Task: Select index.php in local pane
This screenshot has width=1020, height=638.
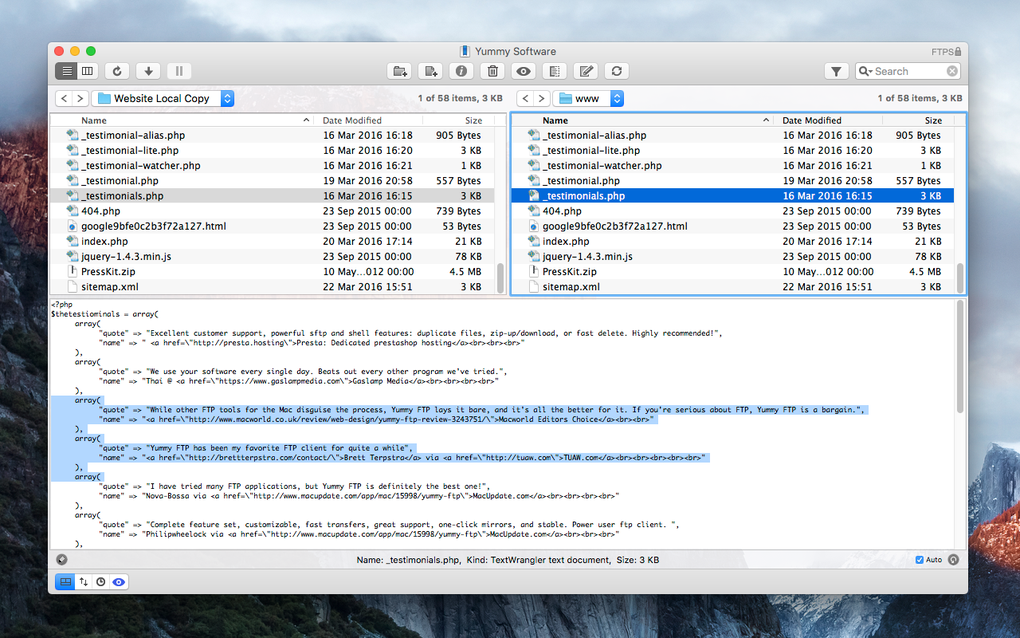Action: [x=273, y=241]
